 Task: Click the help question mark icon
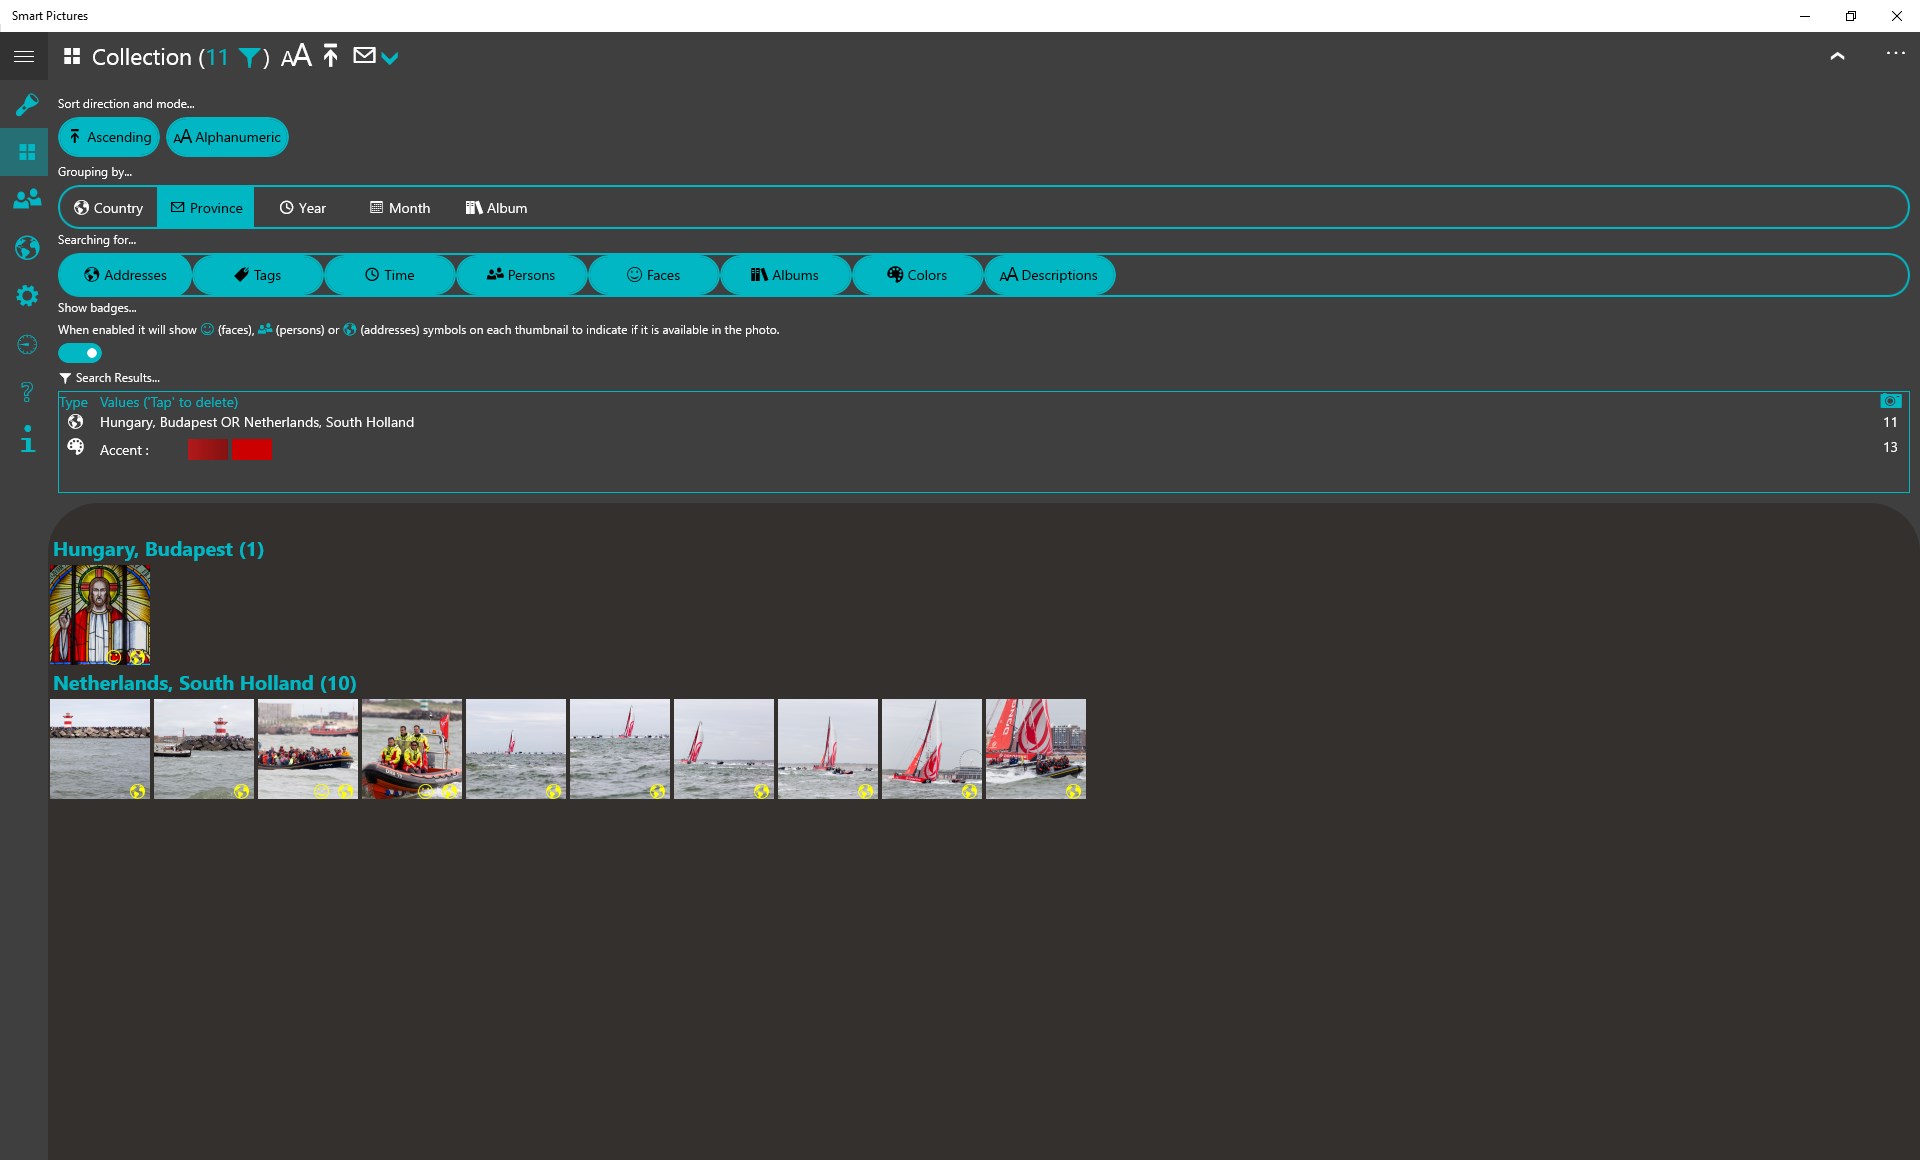tap(27, 391)
